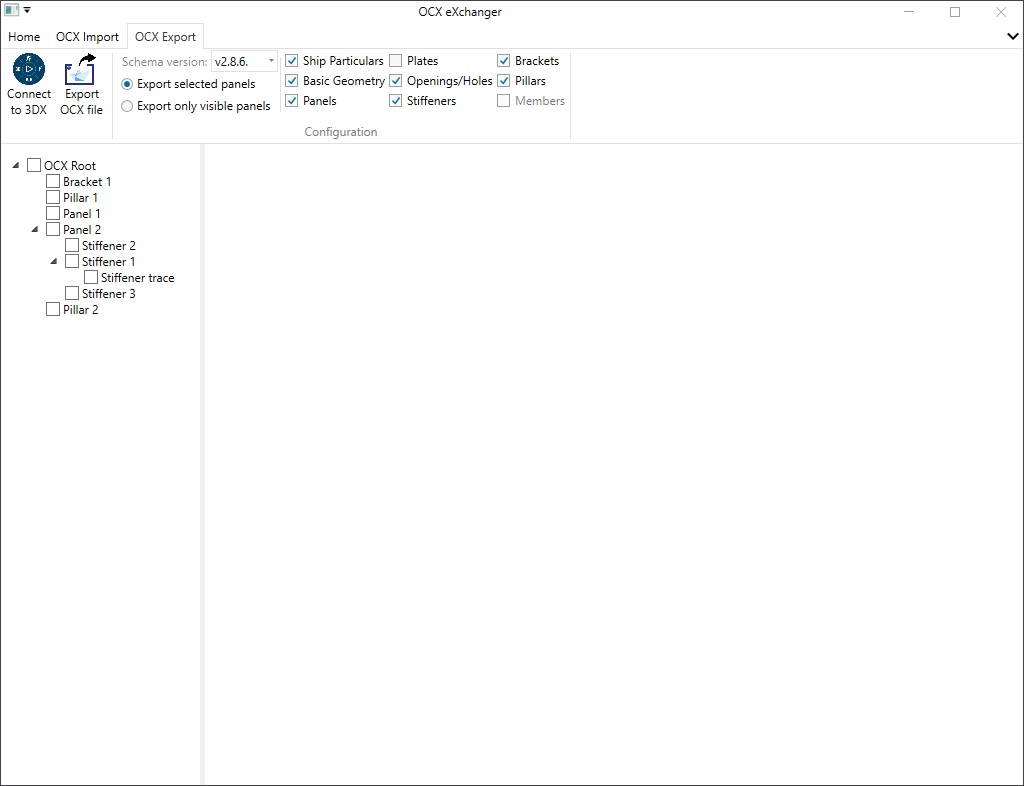Click the Export OCX file icon
Viewport: 1024px width, 786px height.
[81, 73]
